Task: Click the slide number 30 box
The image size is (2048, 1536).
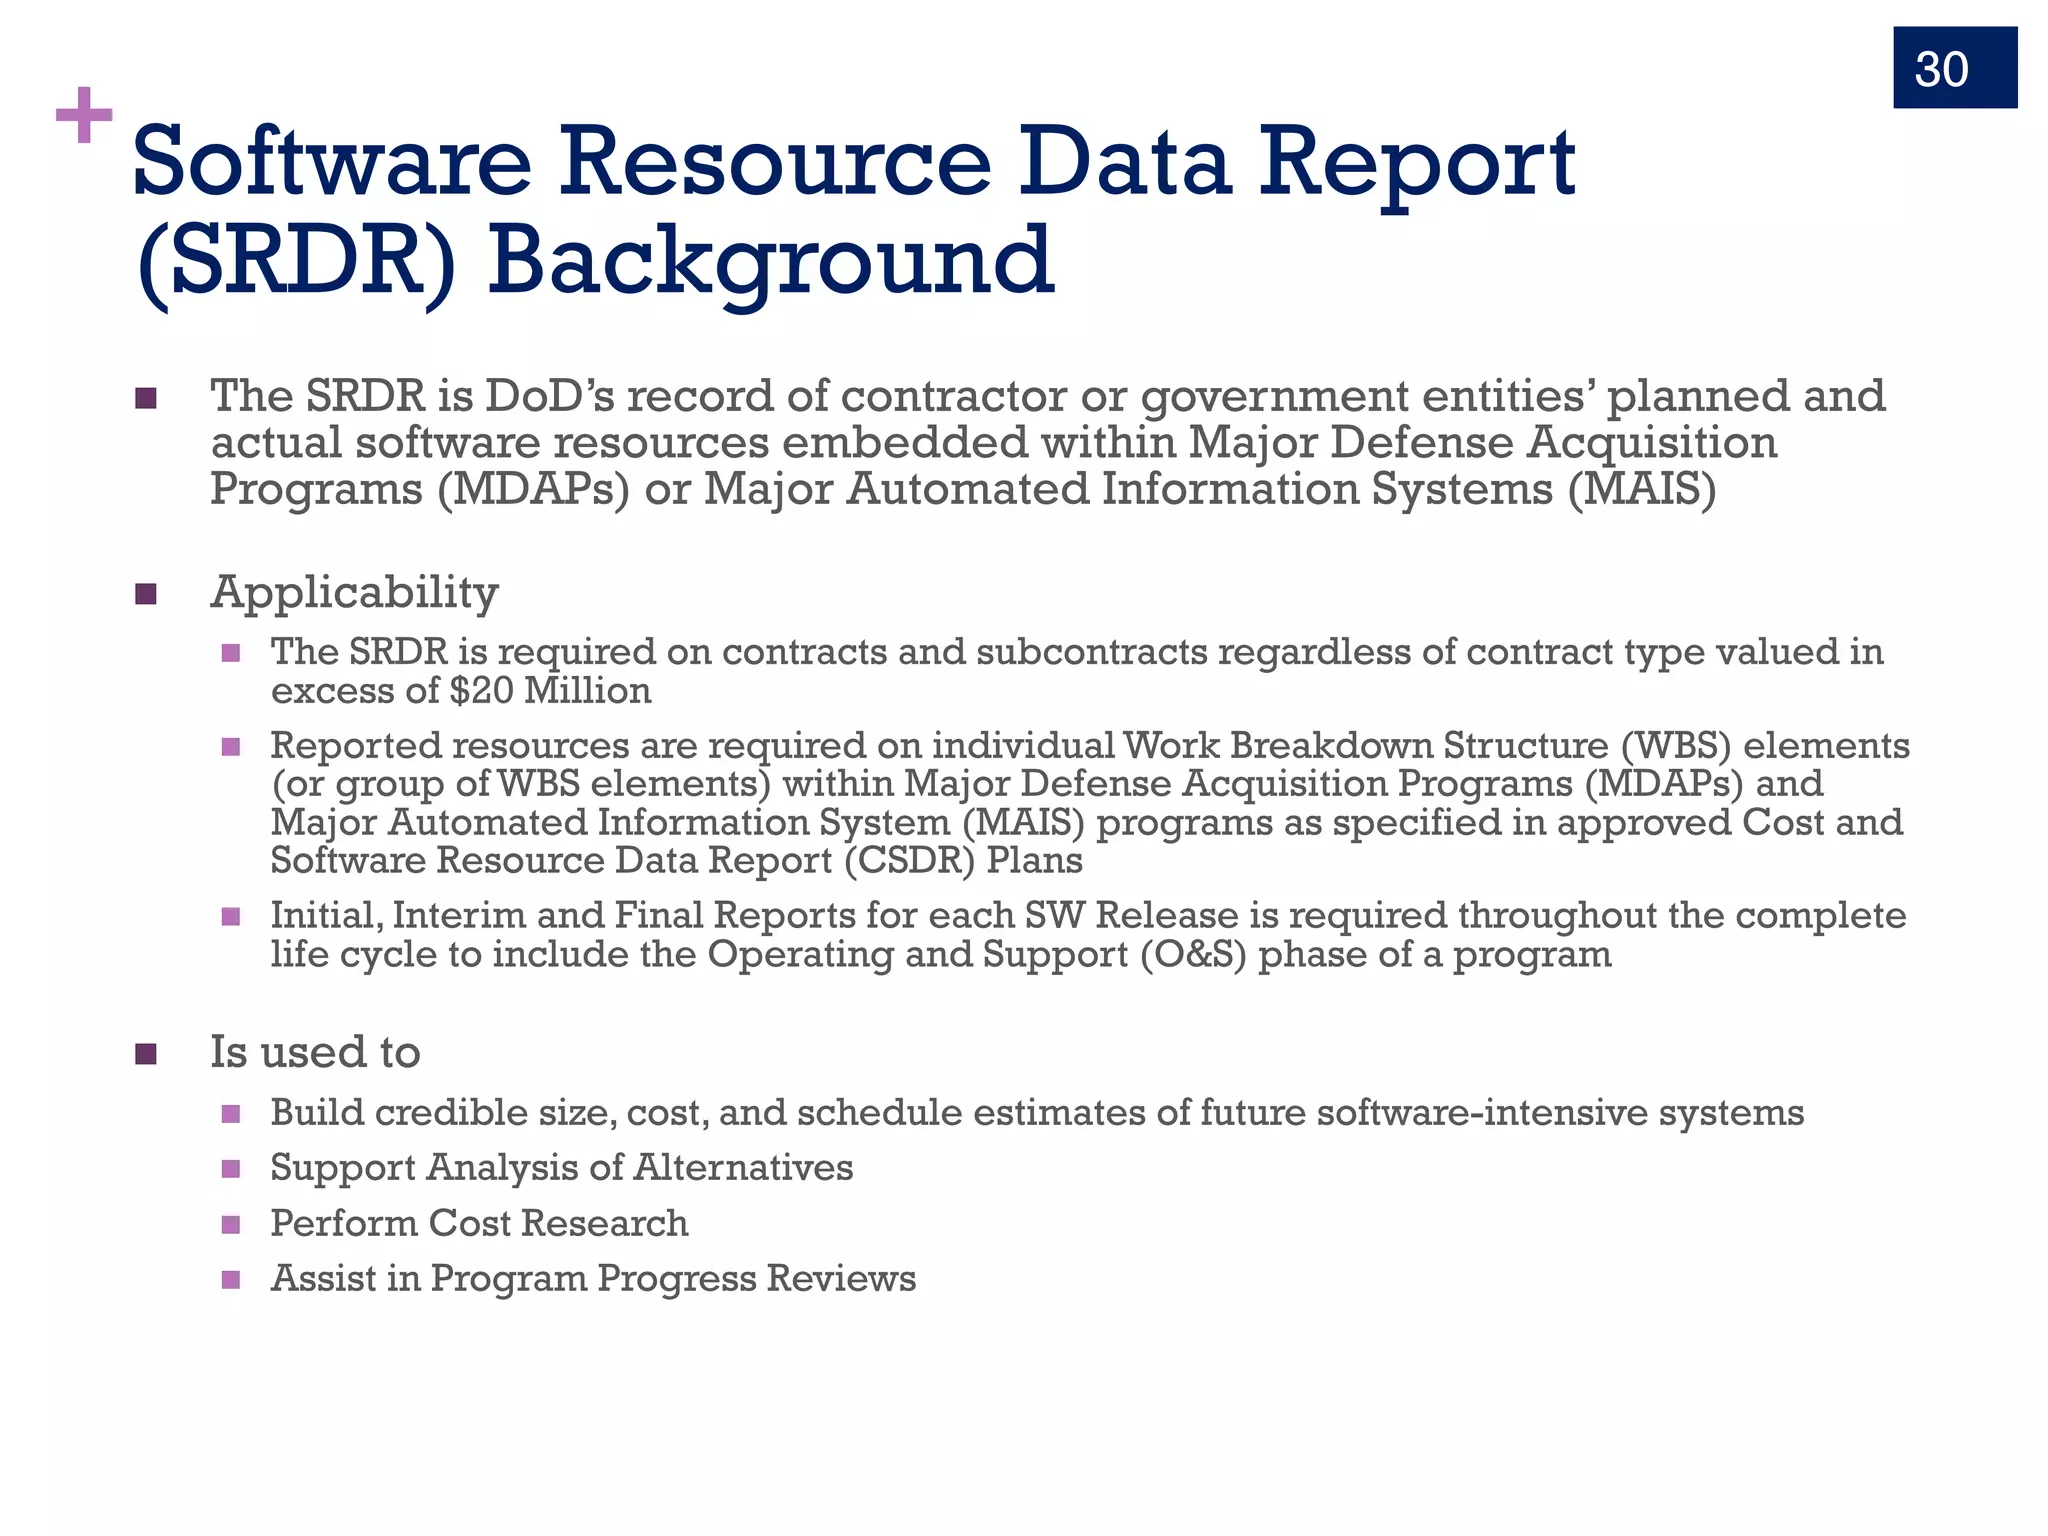Action: (x=1955, y=67)
